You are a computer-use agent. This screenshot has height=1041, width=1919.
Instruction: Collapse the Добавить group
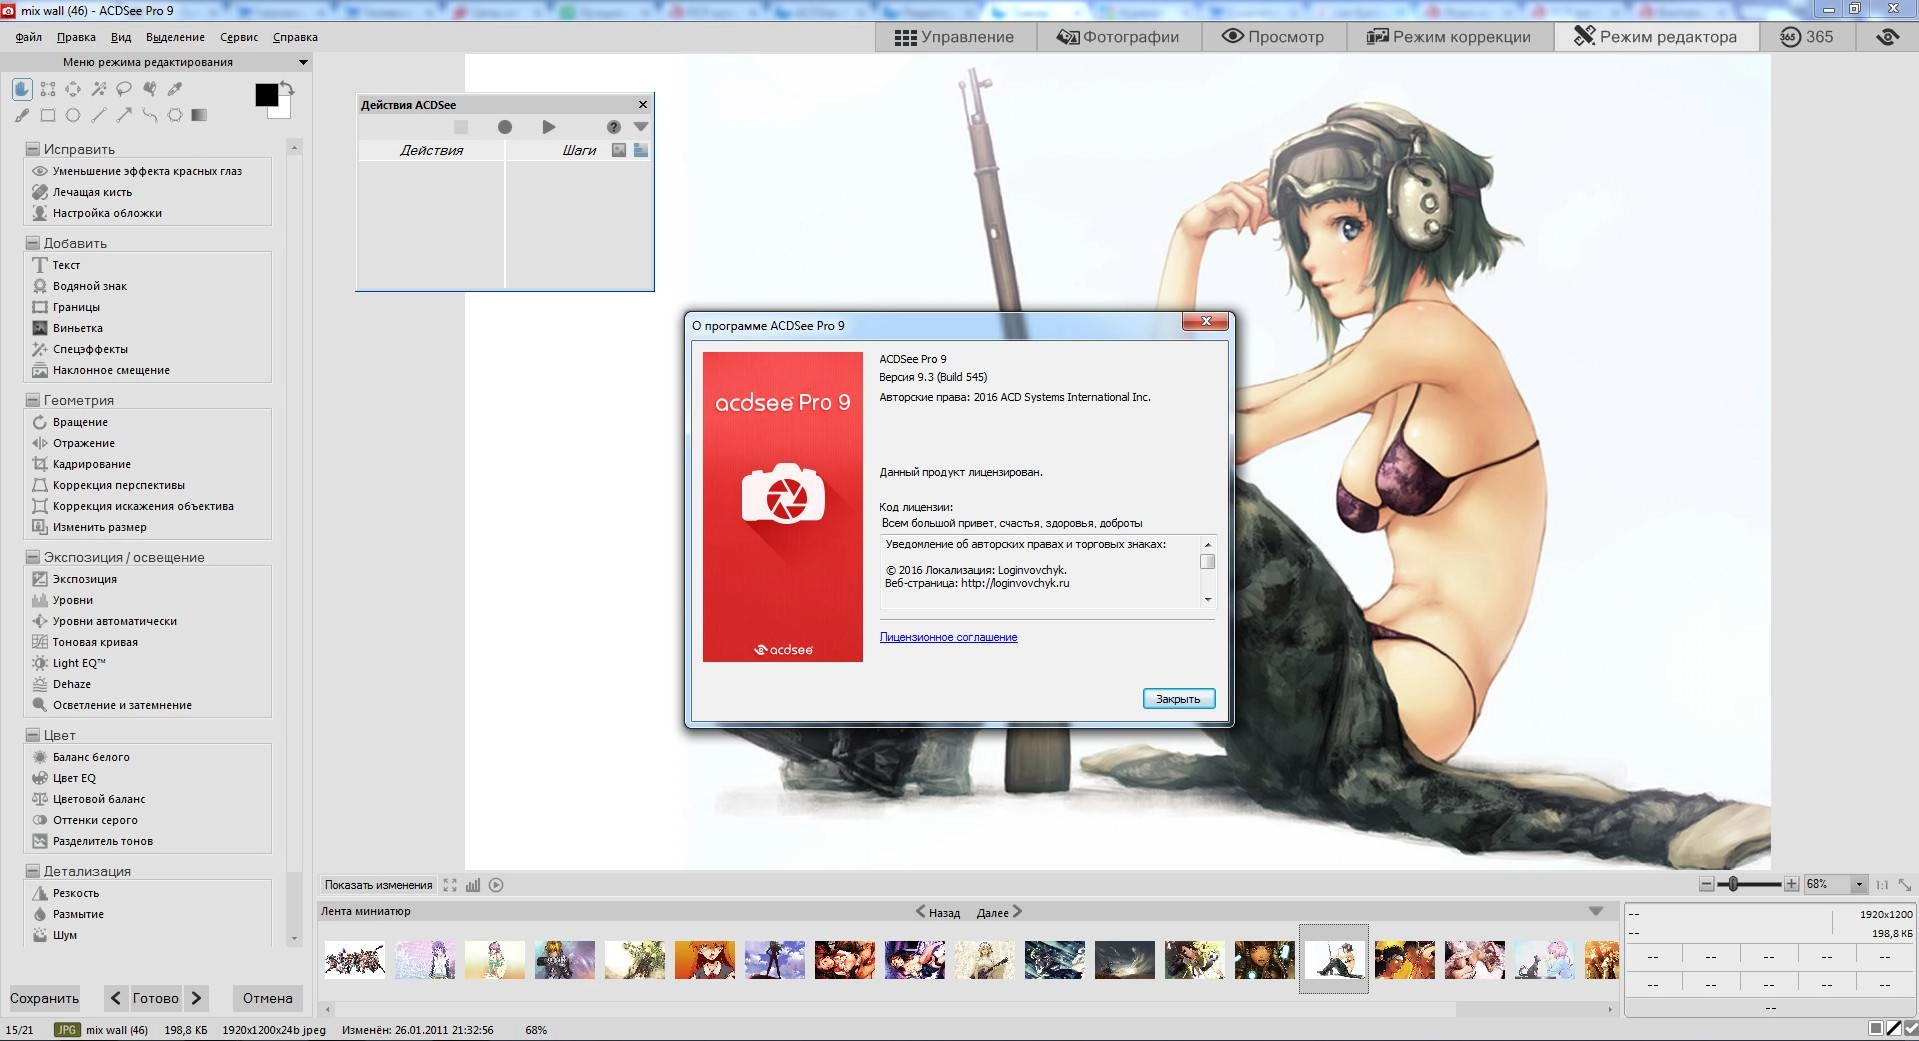33,243
